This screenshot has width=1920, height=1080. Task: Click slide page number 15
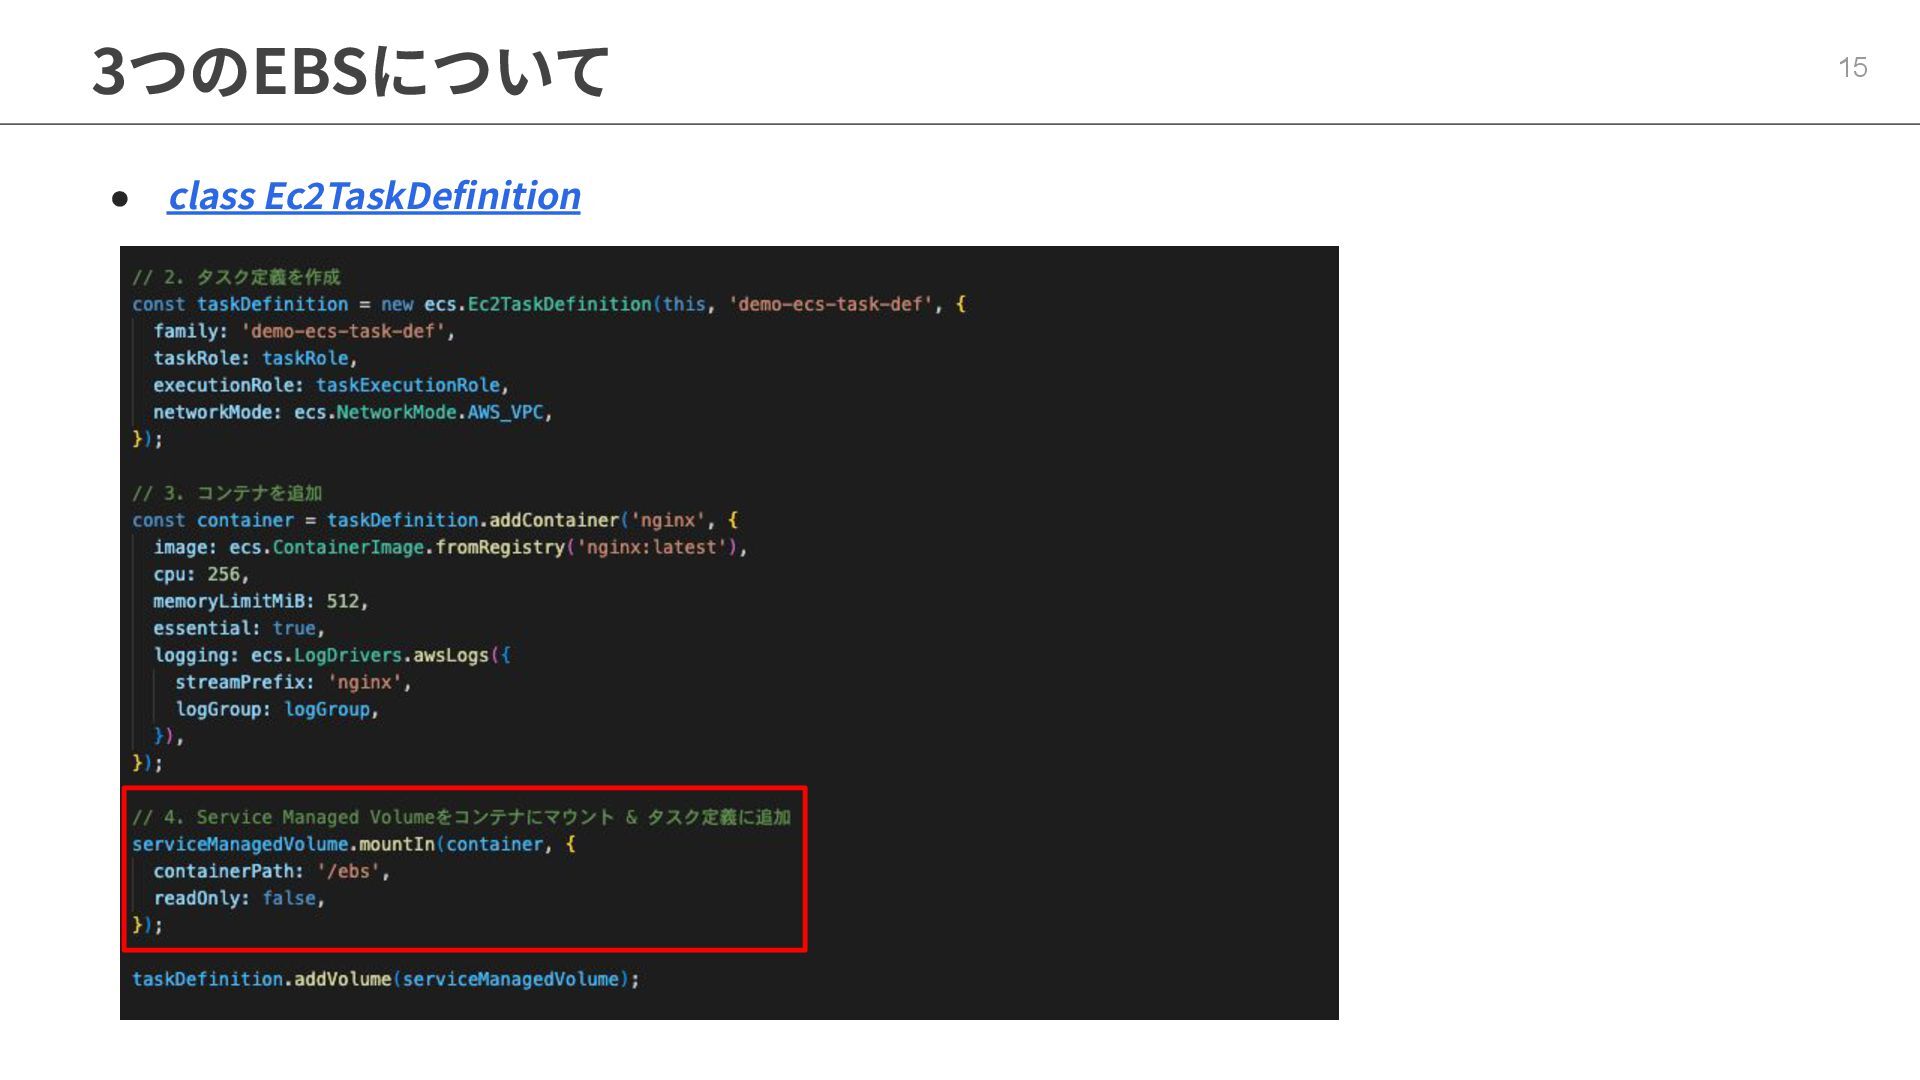click(x=1852, y=67)
